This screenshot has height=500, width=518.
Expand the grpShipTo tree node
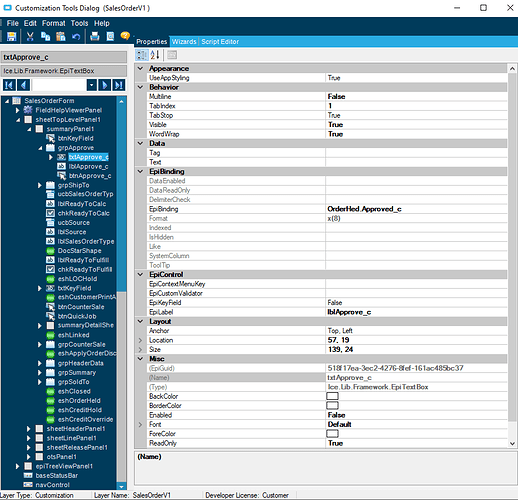tap(40, 185)
